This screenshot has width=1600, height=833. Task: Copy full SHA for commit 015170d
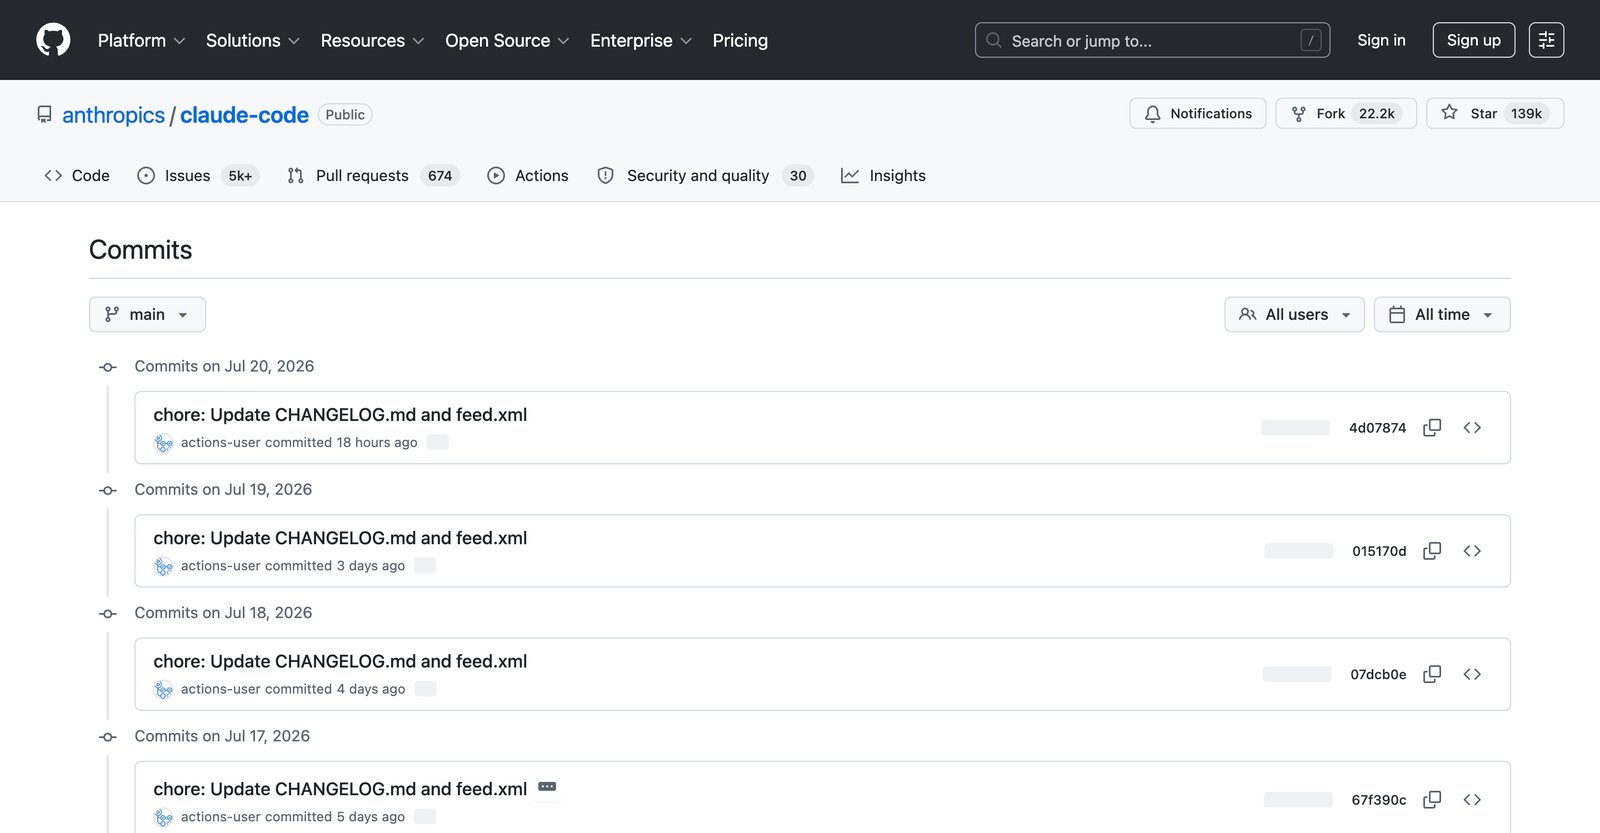1432,551
